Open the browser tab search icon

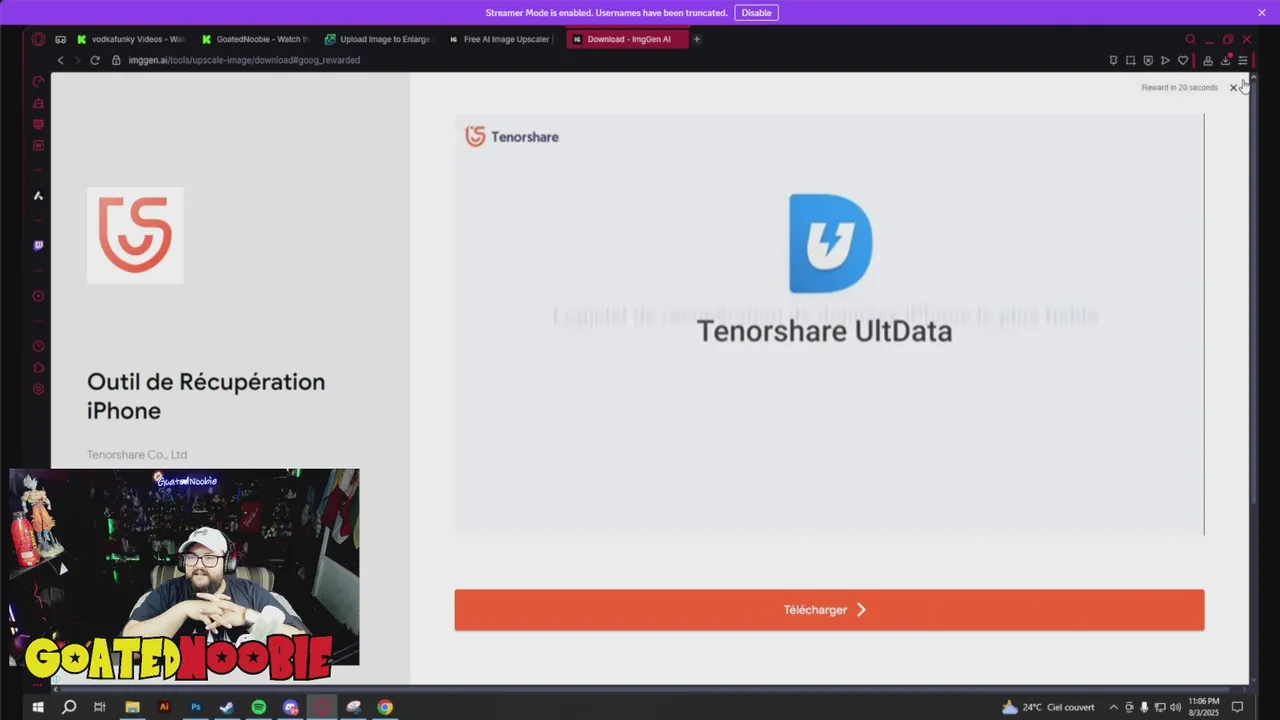pyautogui.click(x=1190, y=39)
